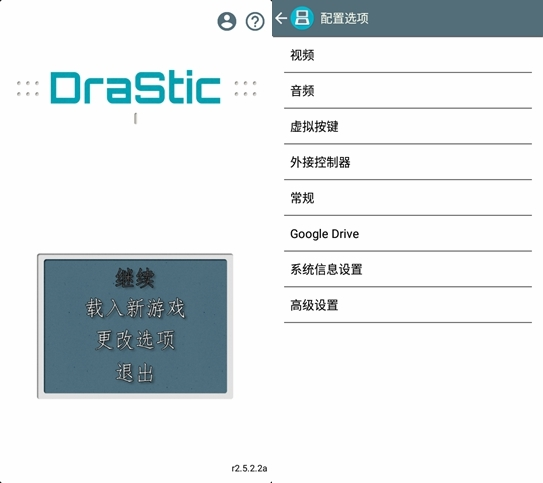The width and height of the screenshot is (543, 483).
Task: Open 高级设置 advanced settings
Action: [x=408, y=305]
